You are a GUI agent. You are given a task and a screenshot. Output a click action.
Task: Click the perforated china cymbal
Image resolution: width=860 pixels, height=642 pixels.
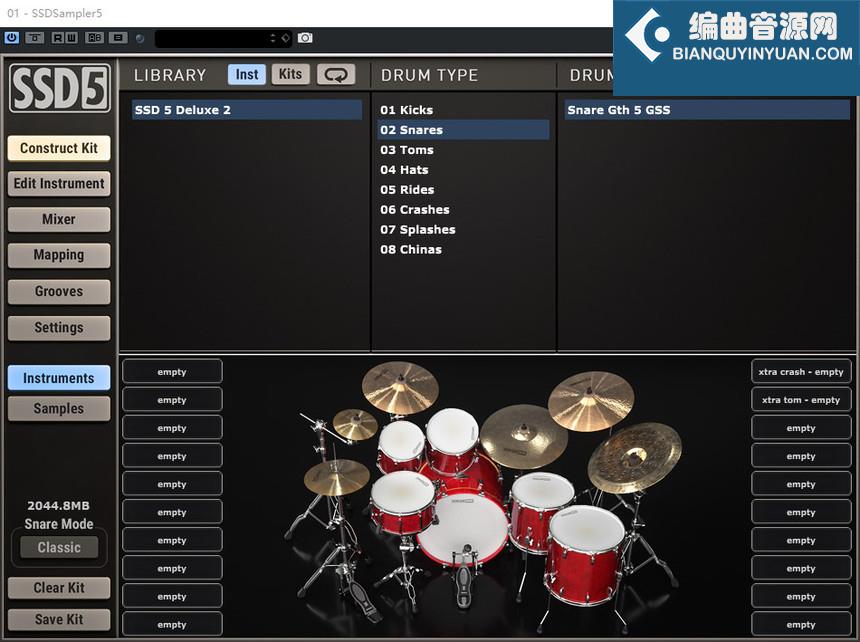point(635,457)
